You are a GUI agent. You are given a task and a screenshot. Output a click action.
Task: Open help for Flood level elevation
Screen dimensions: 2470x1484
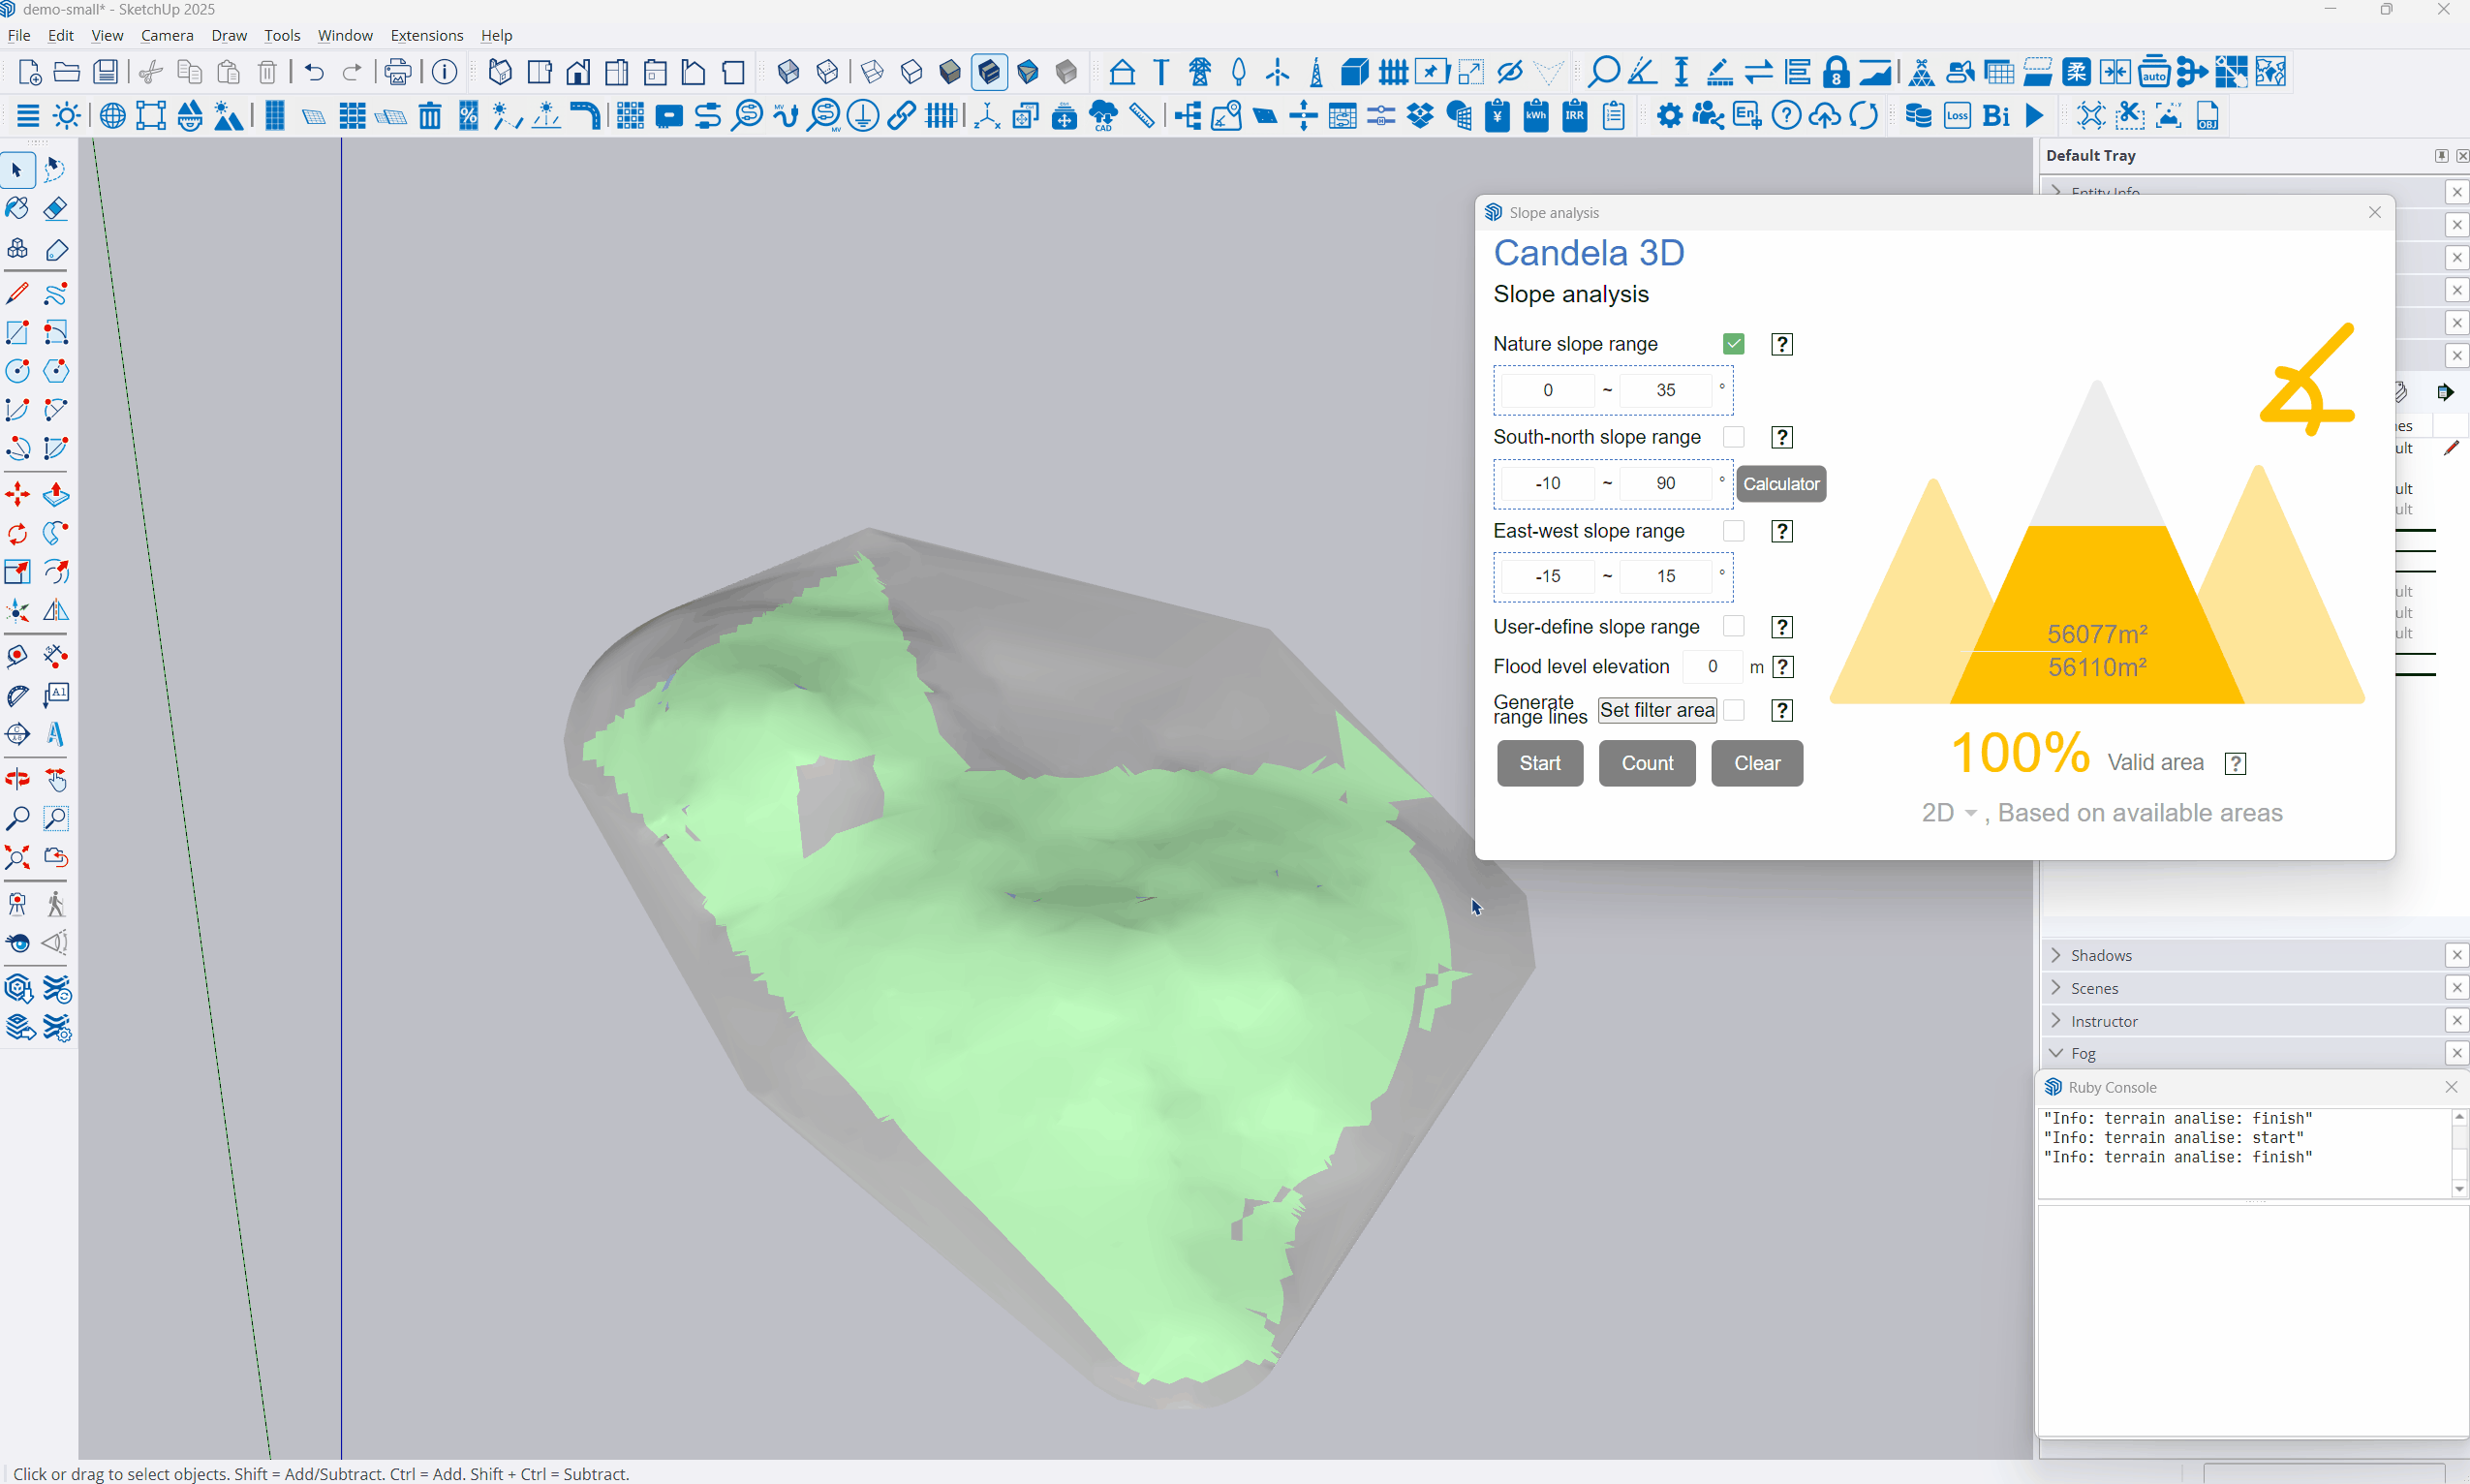tap(1783, 667)
